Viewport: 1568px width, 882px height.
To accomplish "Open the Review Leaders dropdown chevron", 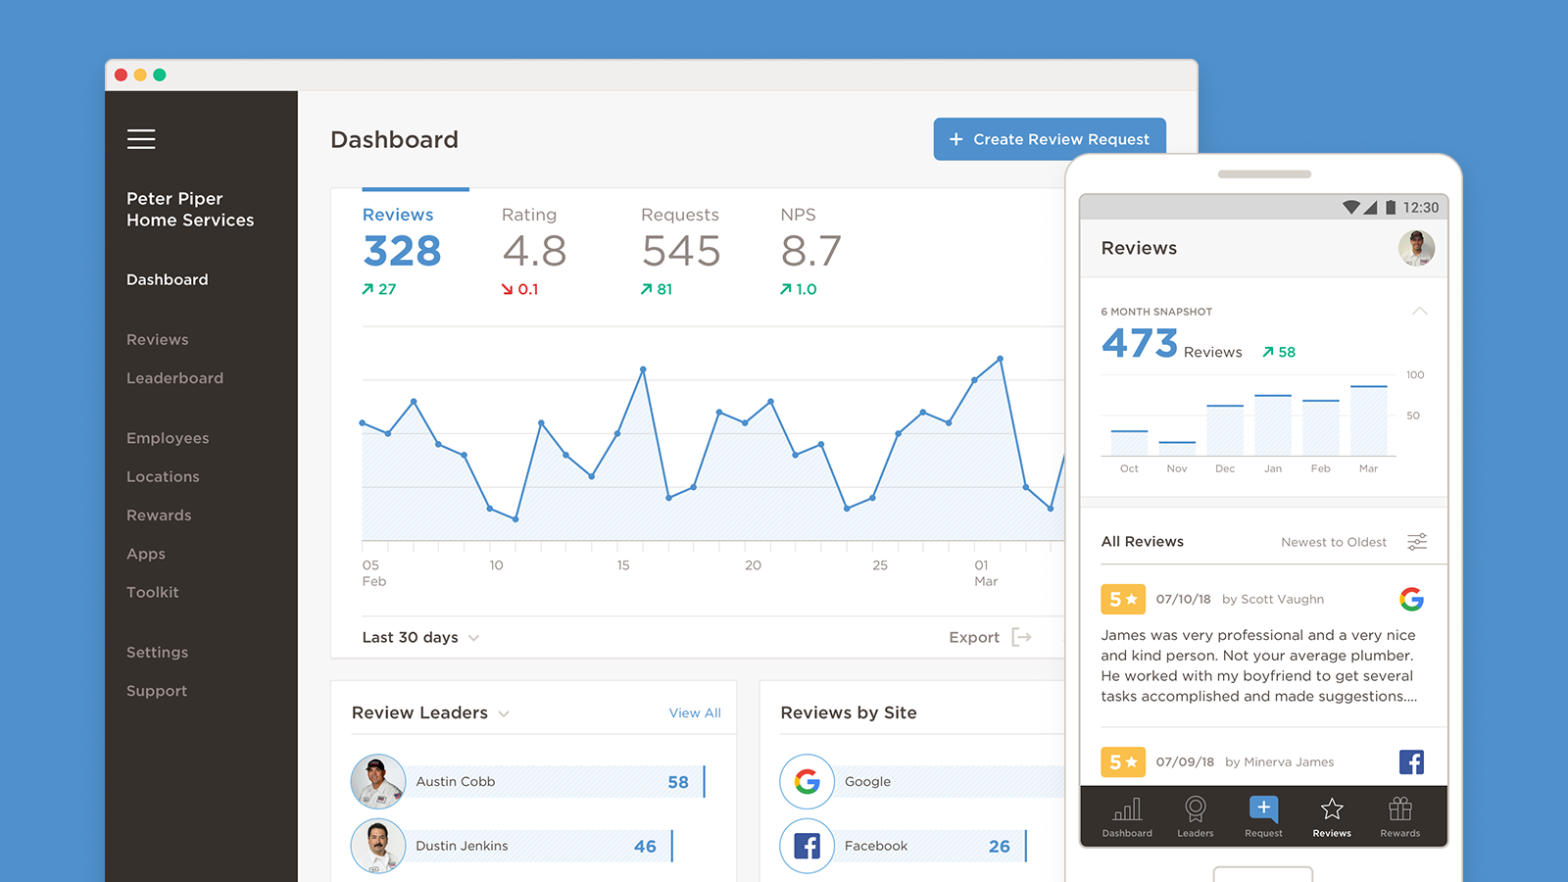I will tap(504, 714).
